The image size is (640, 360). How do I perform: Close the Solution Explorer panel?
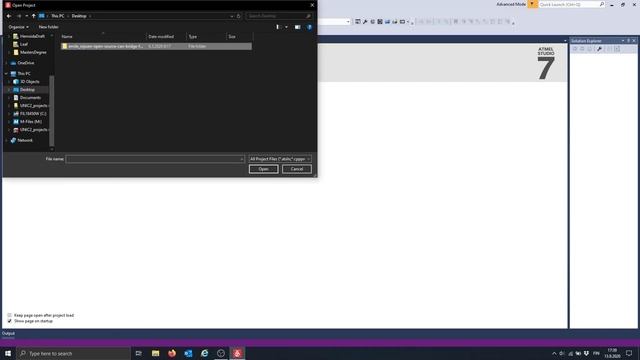click(x=634, y=41)
